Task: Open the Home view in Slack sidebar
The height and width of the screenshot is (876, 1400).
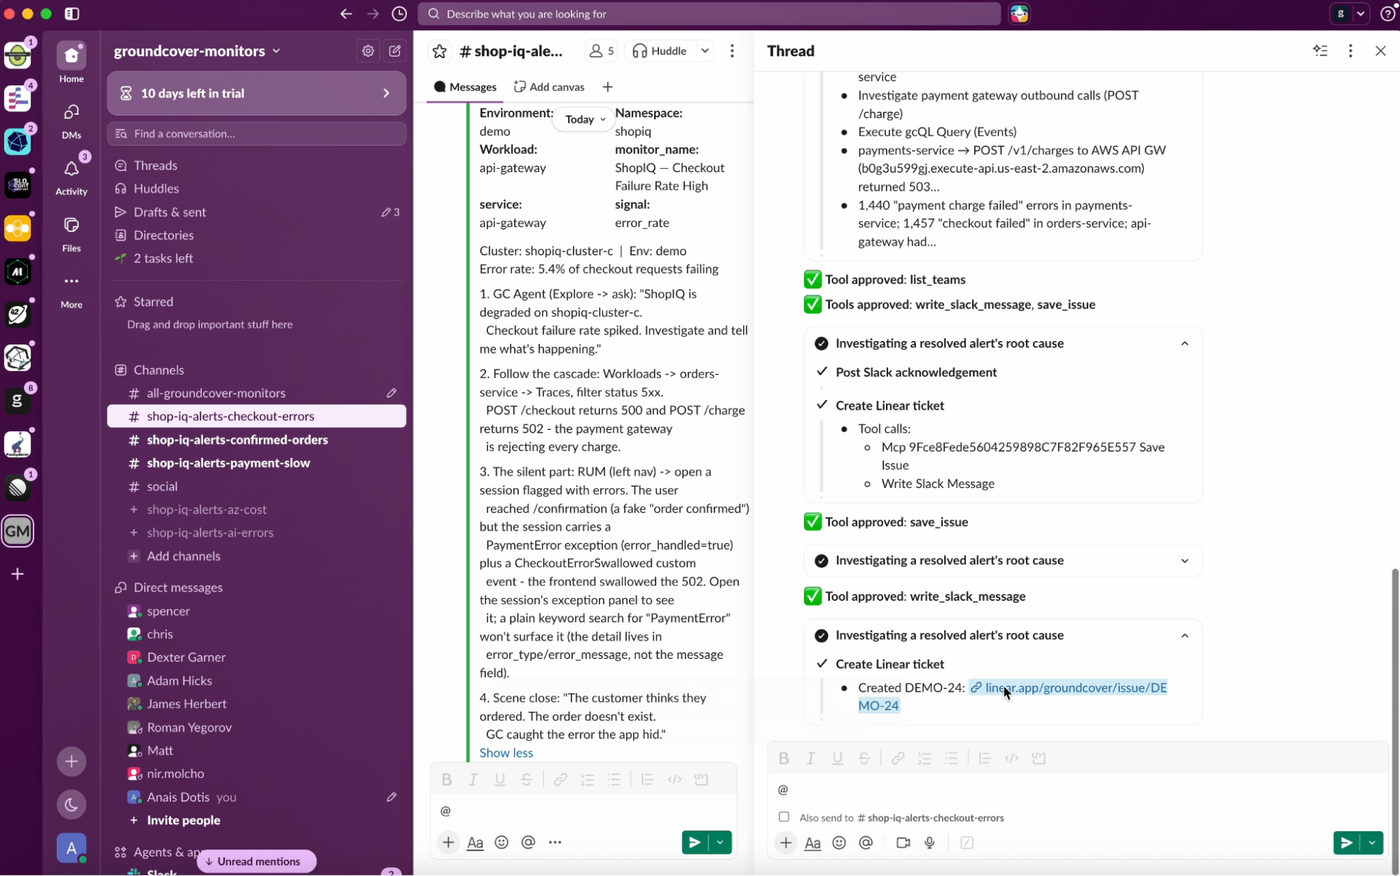Action: (x=71, y=62)
